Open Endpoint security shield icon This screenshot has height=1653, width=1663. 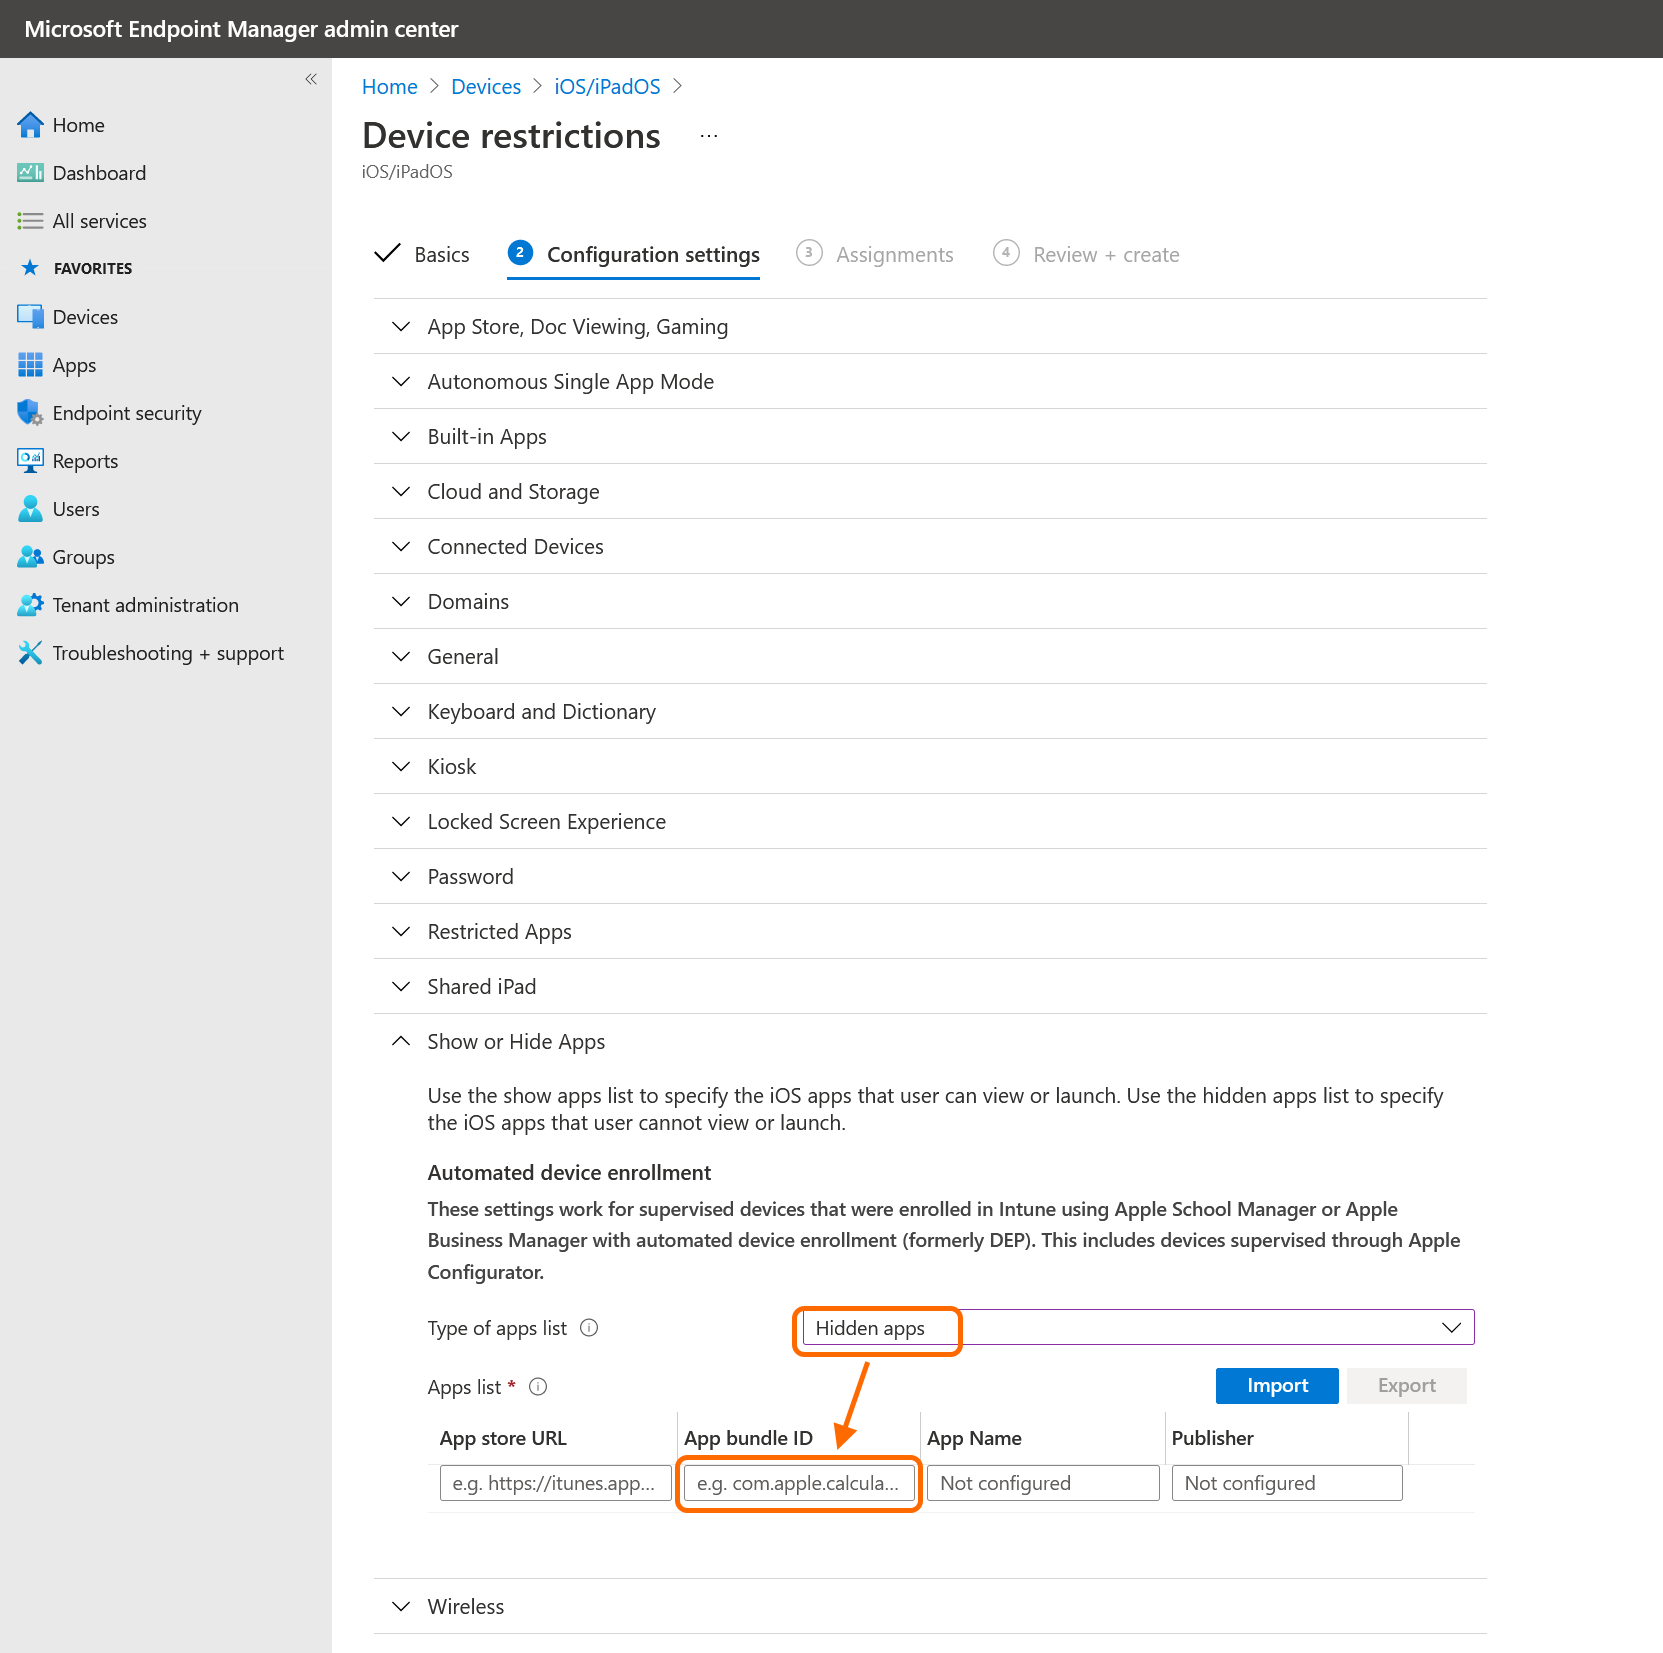click(30, 413)
